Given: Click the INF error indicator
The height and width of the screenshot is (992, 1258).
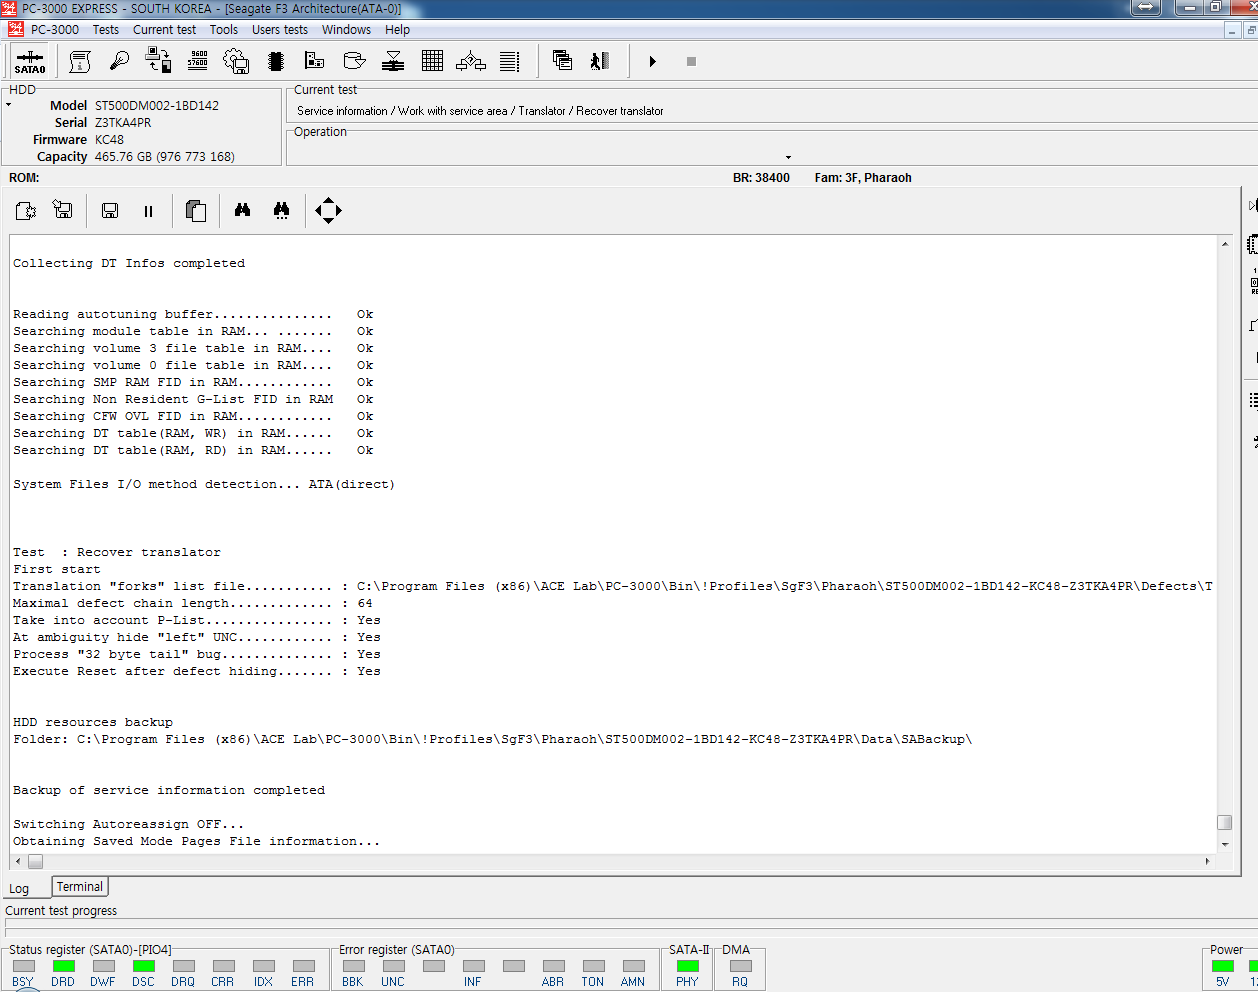Looking at the screenshot, I should point(473,966).
